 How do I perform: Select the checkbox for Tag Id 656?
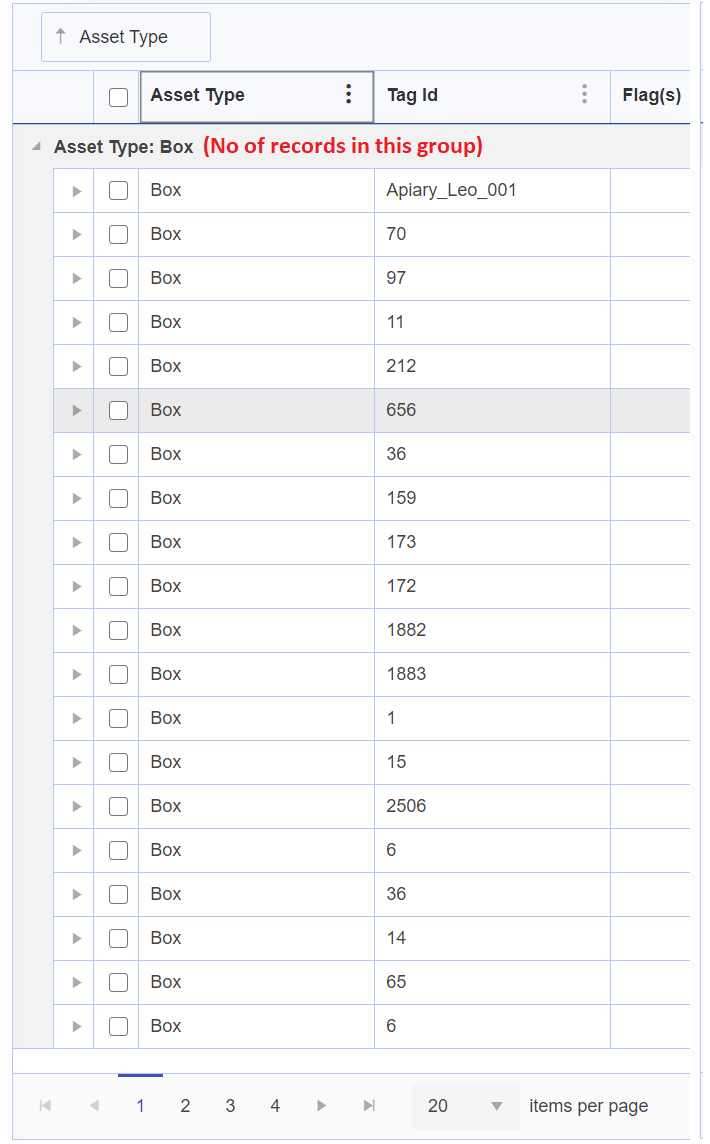[118, 410]
